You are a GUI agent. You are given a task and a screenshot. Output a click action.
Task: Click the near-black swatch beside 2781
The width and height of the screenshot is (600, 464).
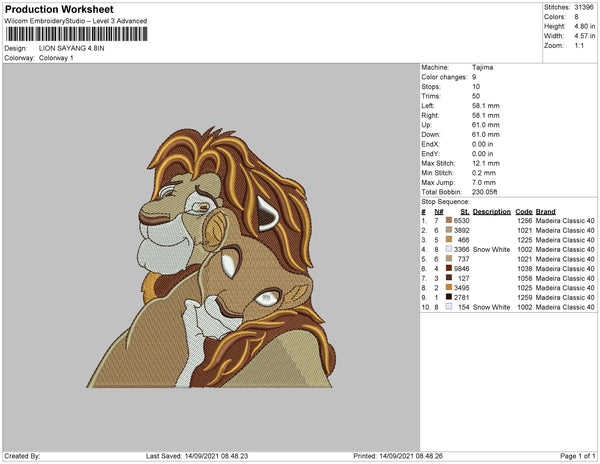tap(449, 297)
